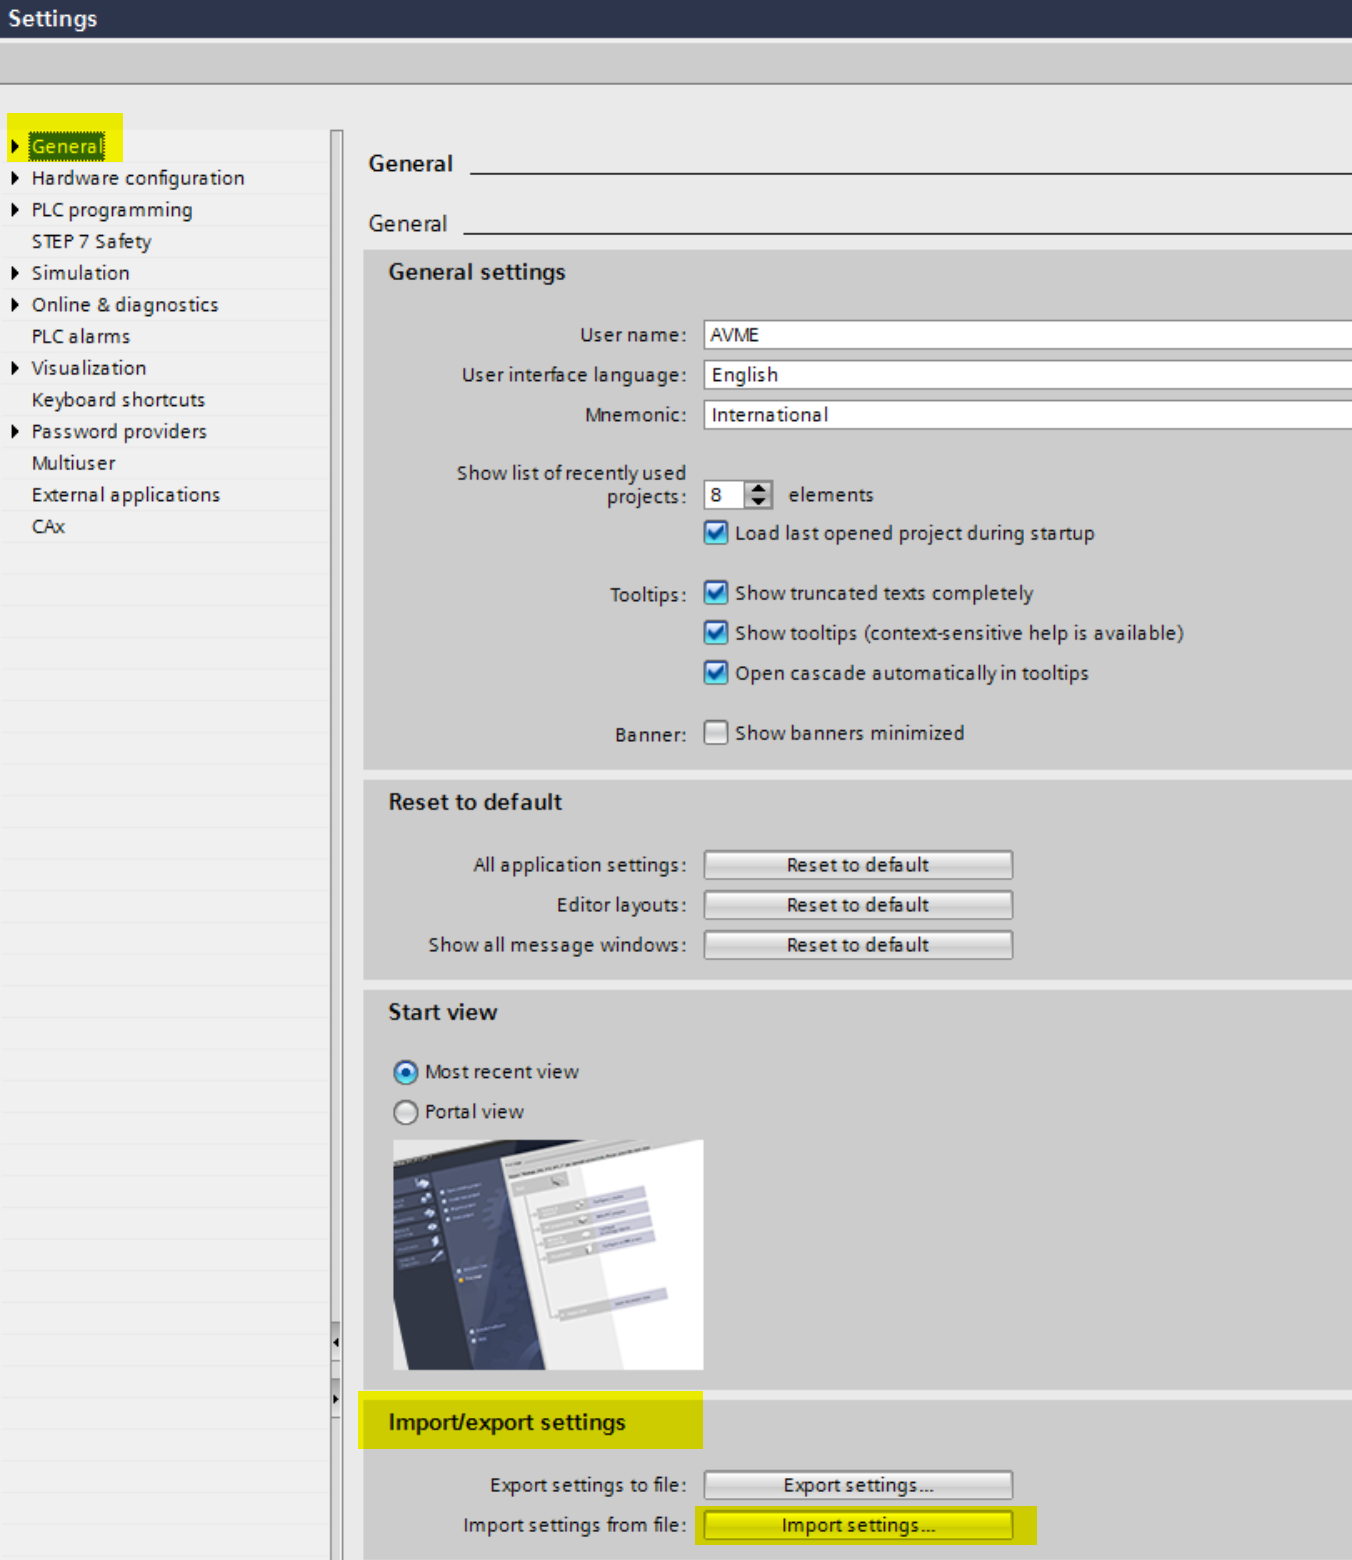The height and width of the screenshot is (1560, 1352).
Task: Select the CAx settings entry
Action: pos(48,527)
